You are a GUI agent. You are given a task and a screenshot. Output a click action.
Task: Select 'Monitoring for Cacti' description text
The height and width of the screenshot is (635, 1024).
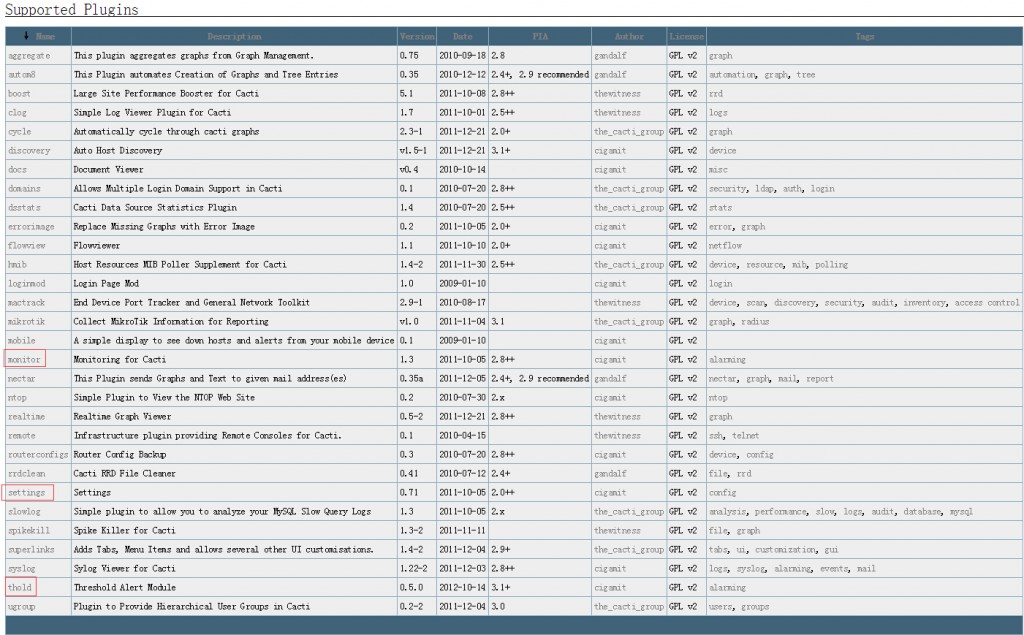[x=120, y=360]
